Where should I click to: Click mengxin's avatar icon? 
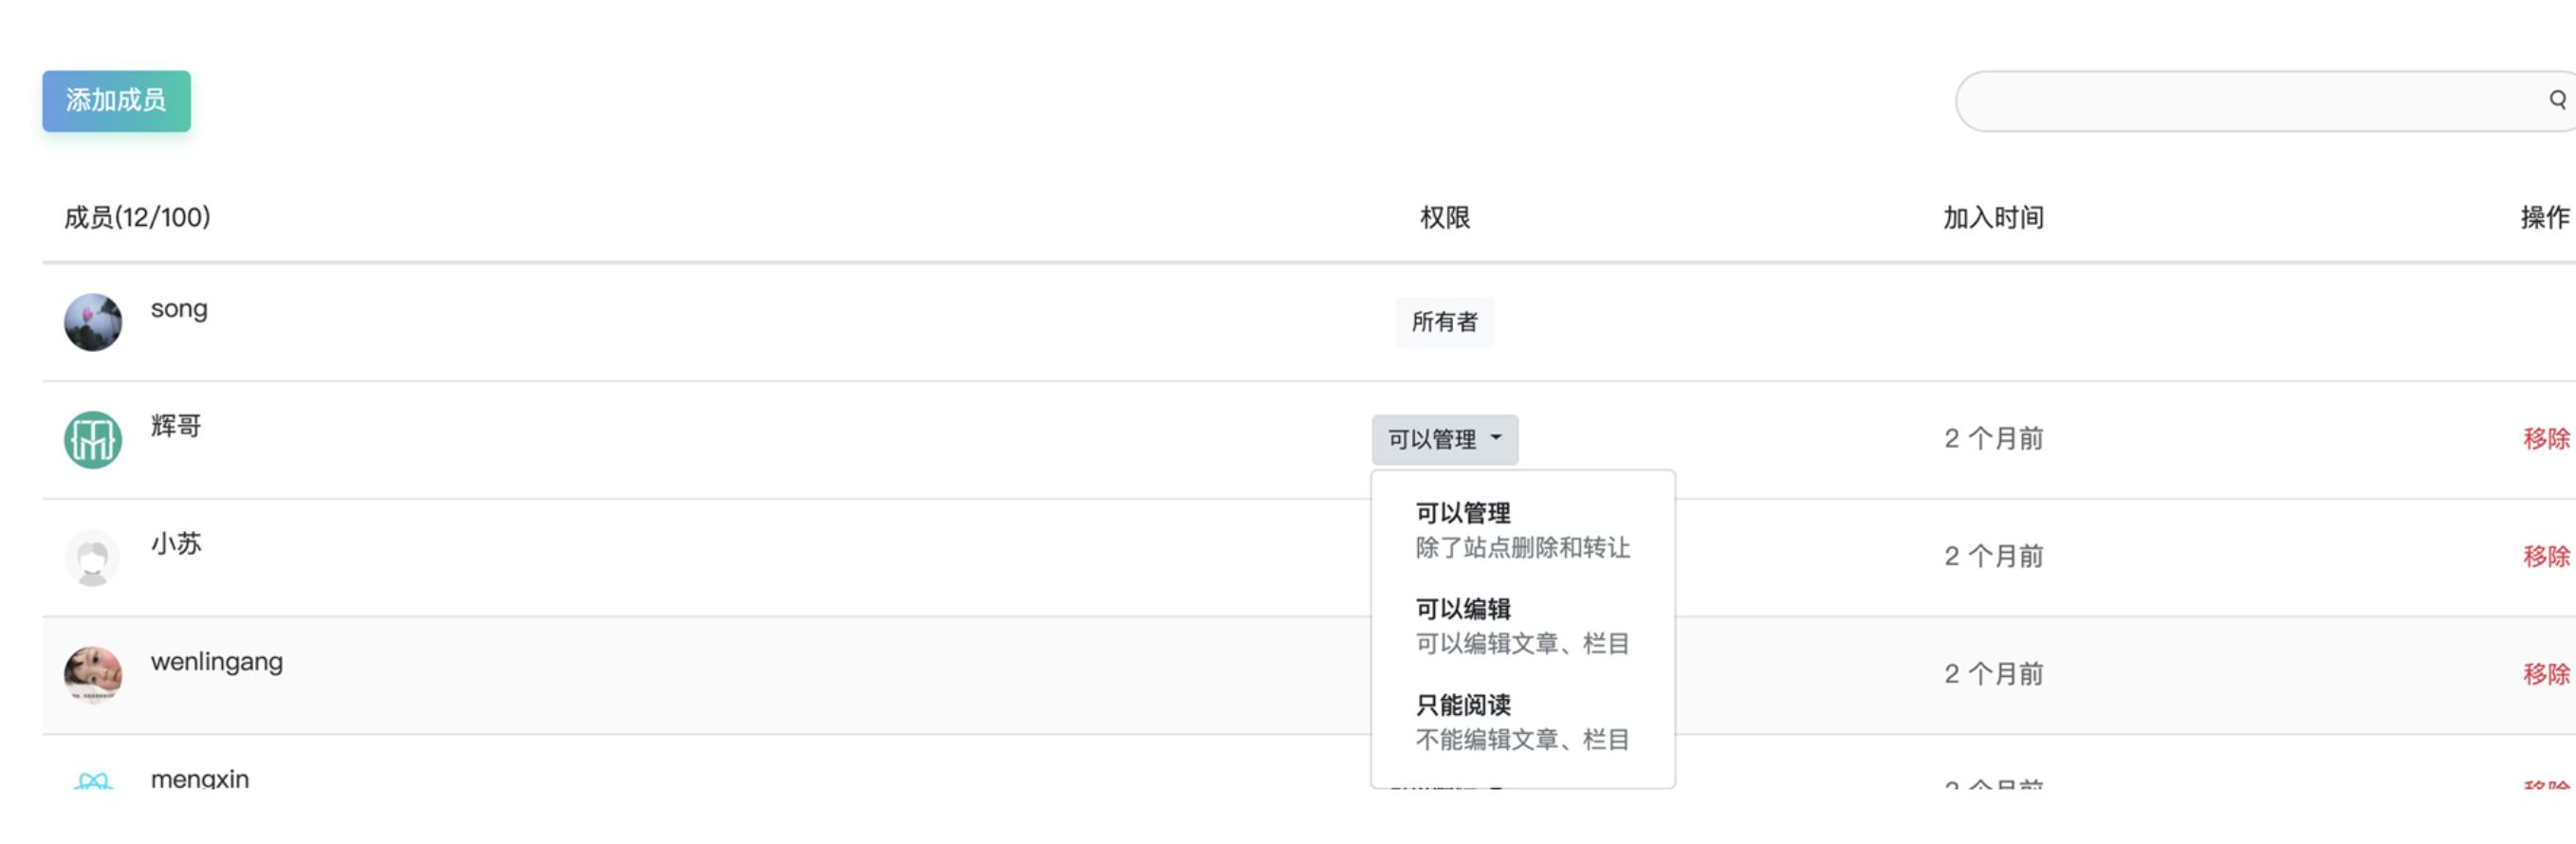tap(93, 780)
